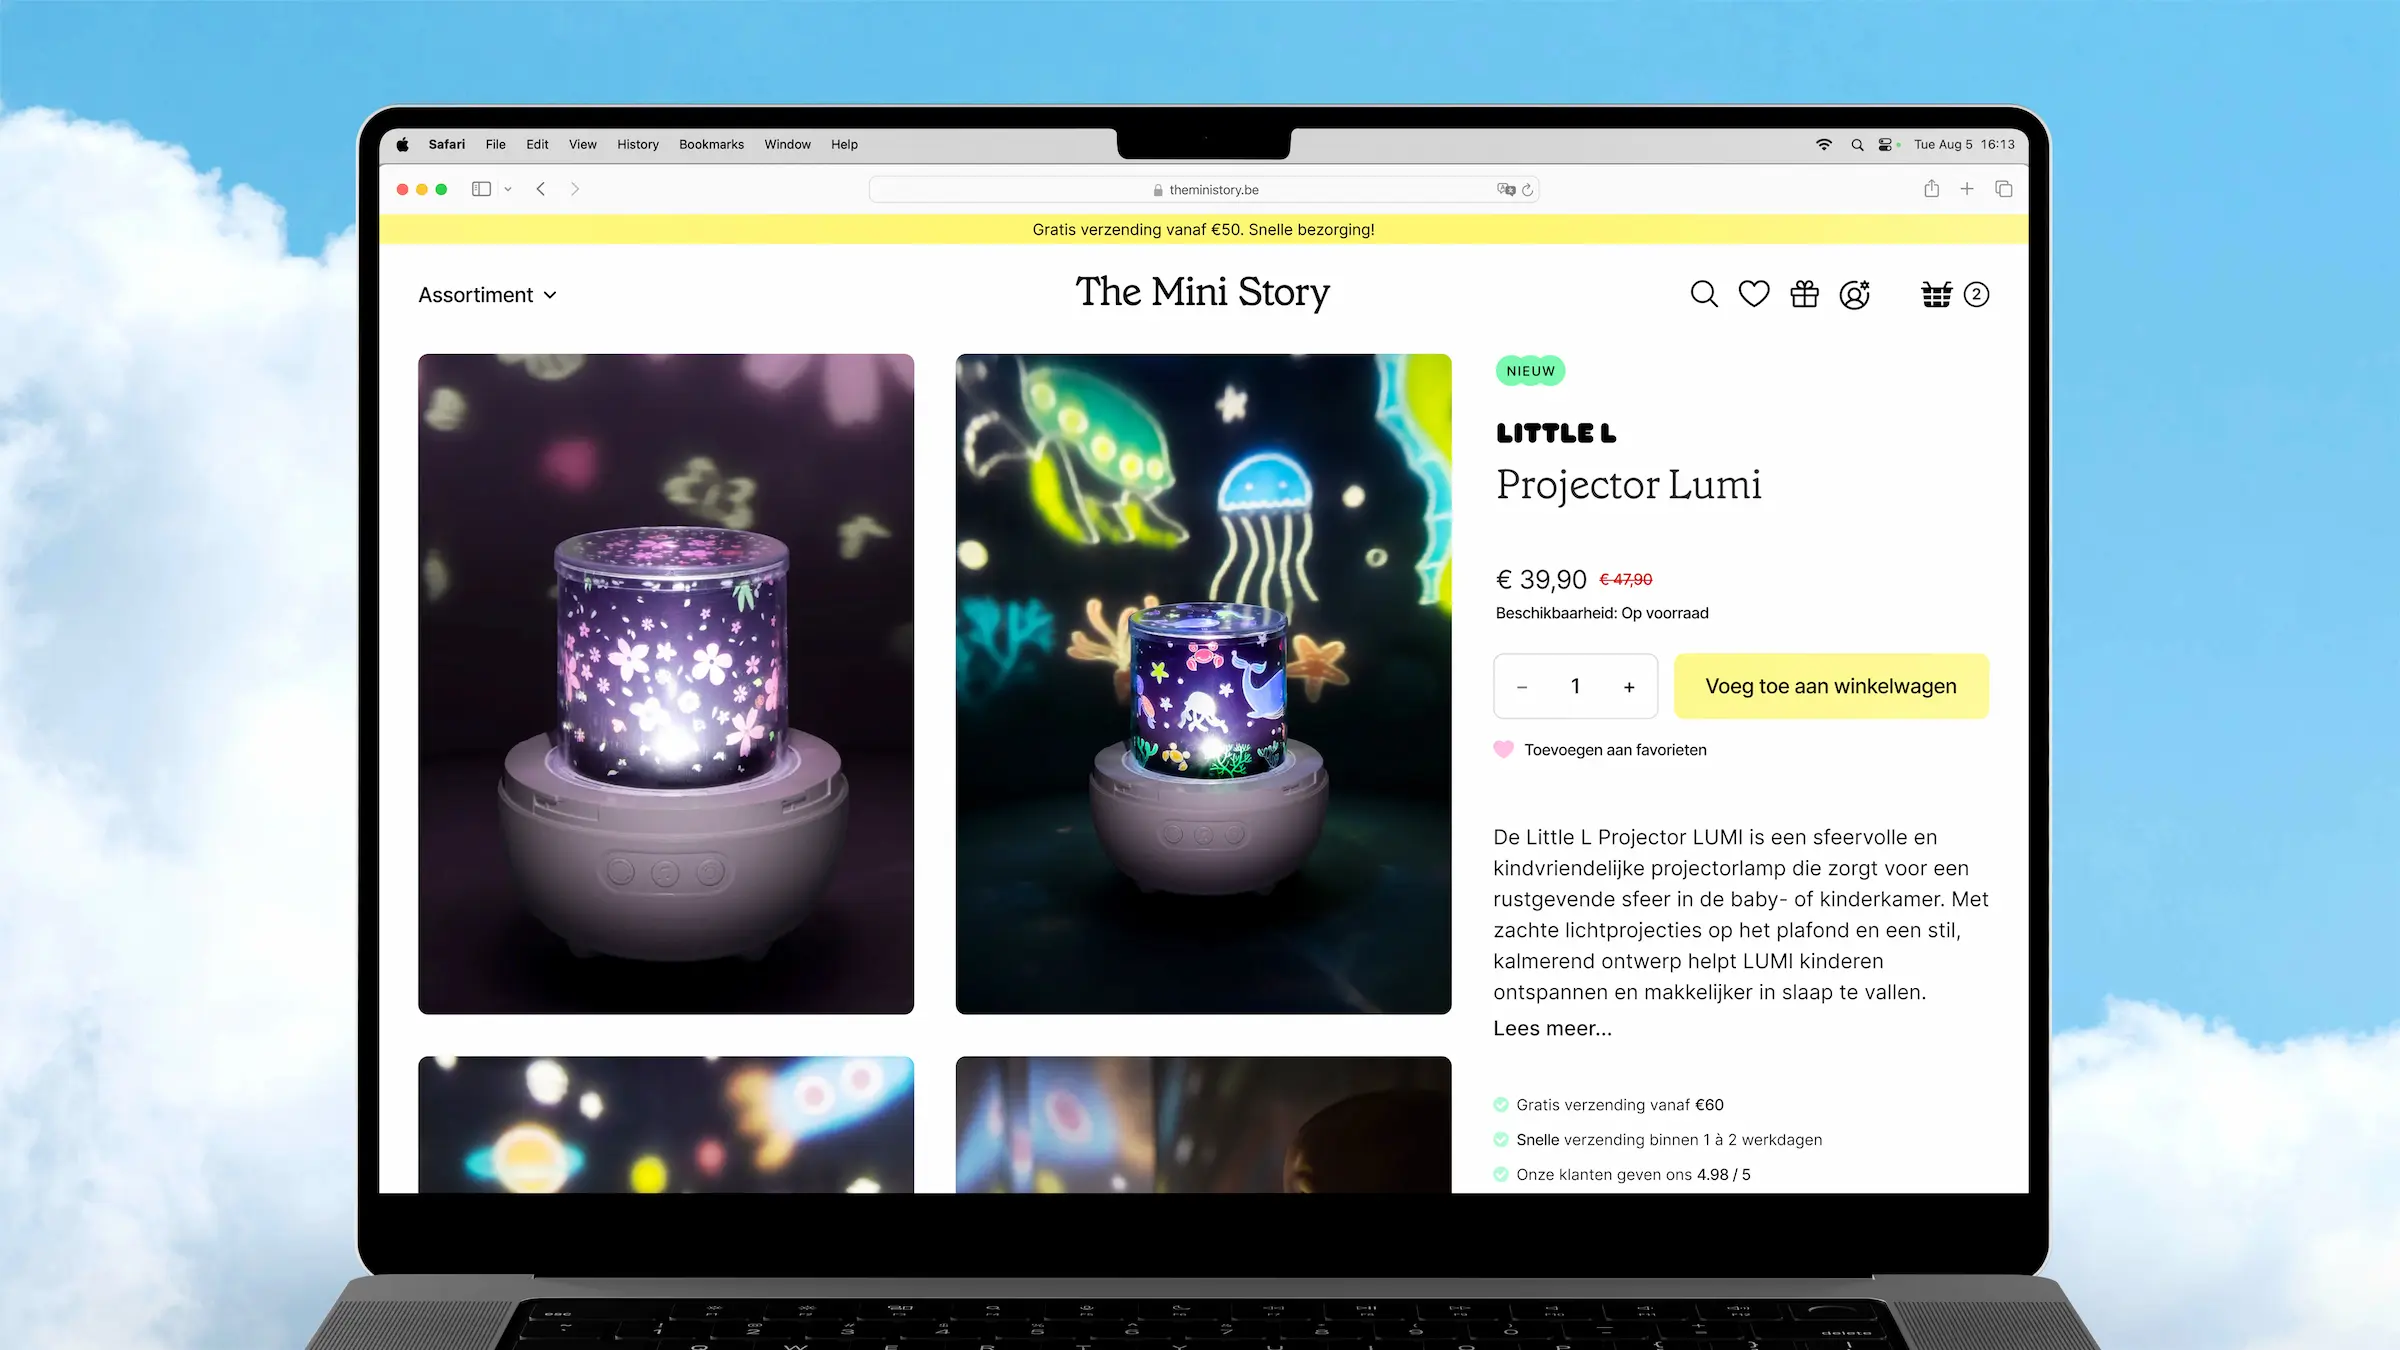Click The Mini Story logo link
This screenshot has height=1350, width=2400.
pos(1203,292)
